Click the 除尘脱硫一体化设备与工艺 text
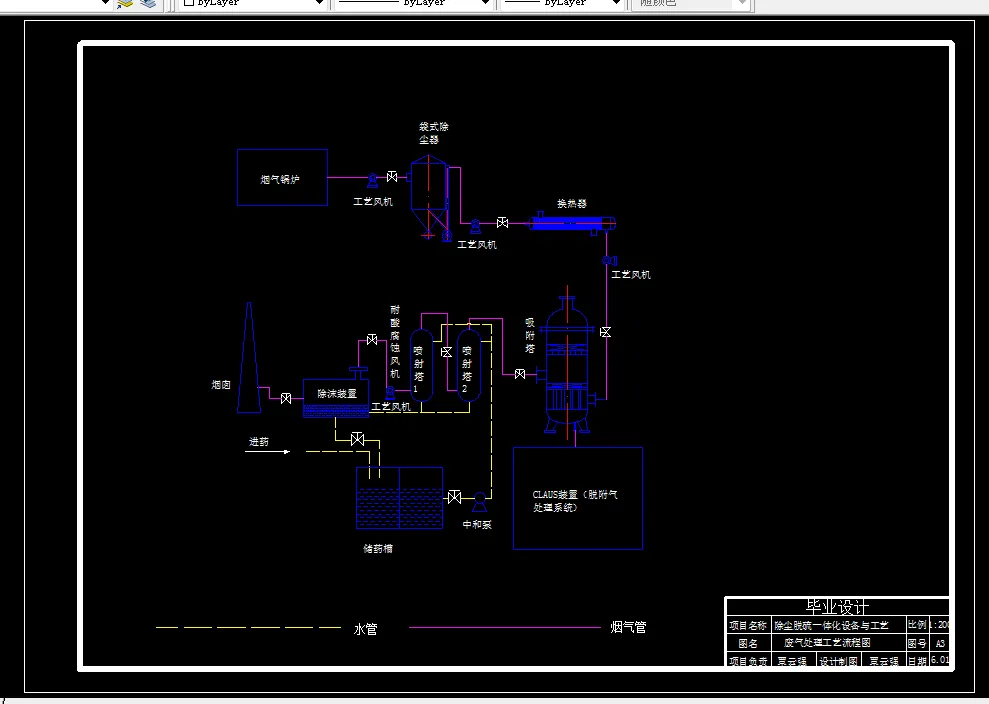989x704 pixels. 831,625
